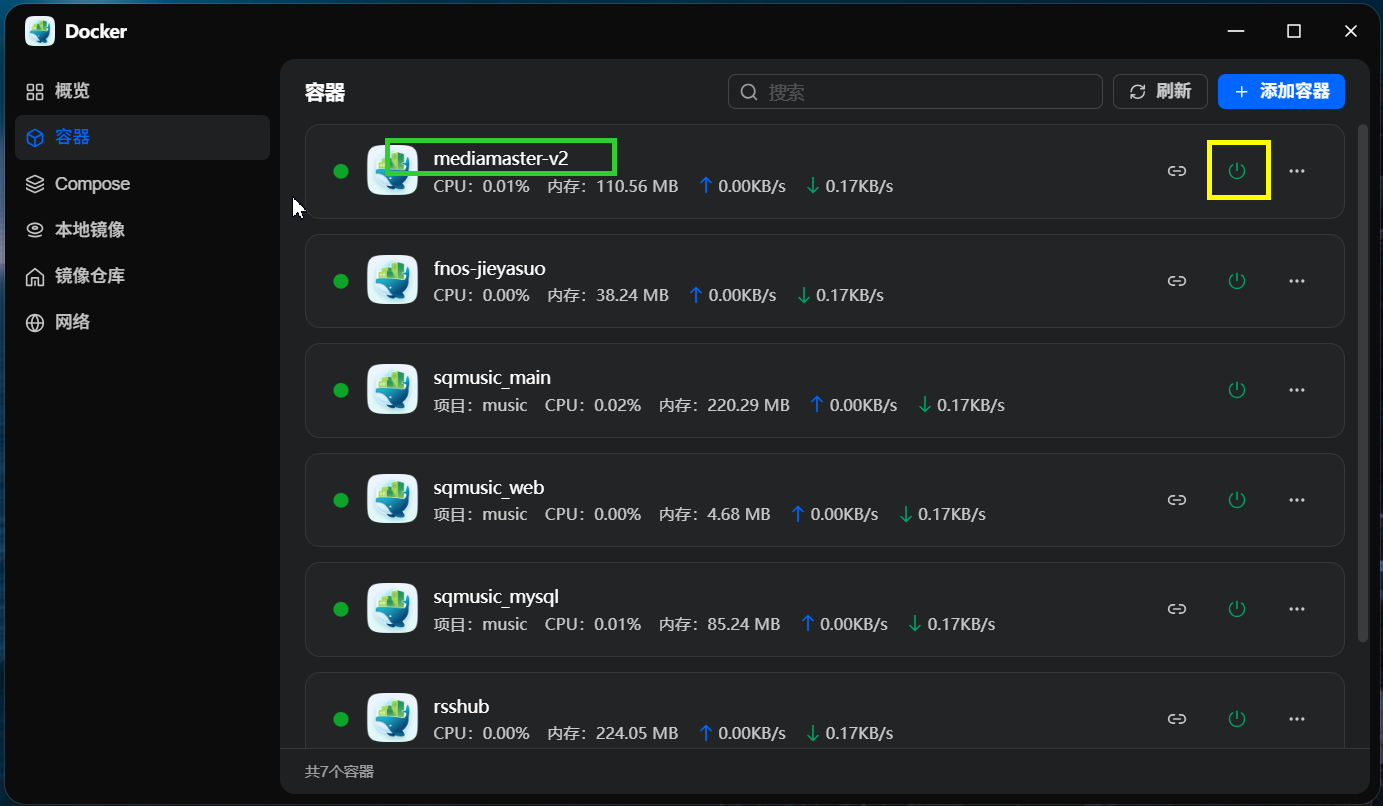Screen dimensions: 1383x806
Task: Click the rsshub container image icon
Action: 392,717
